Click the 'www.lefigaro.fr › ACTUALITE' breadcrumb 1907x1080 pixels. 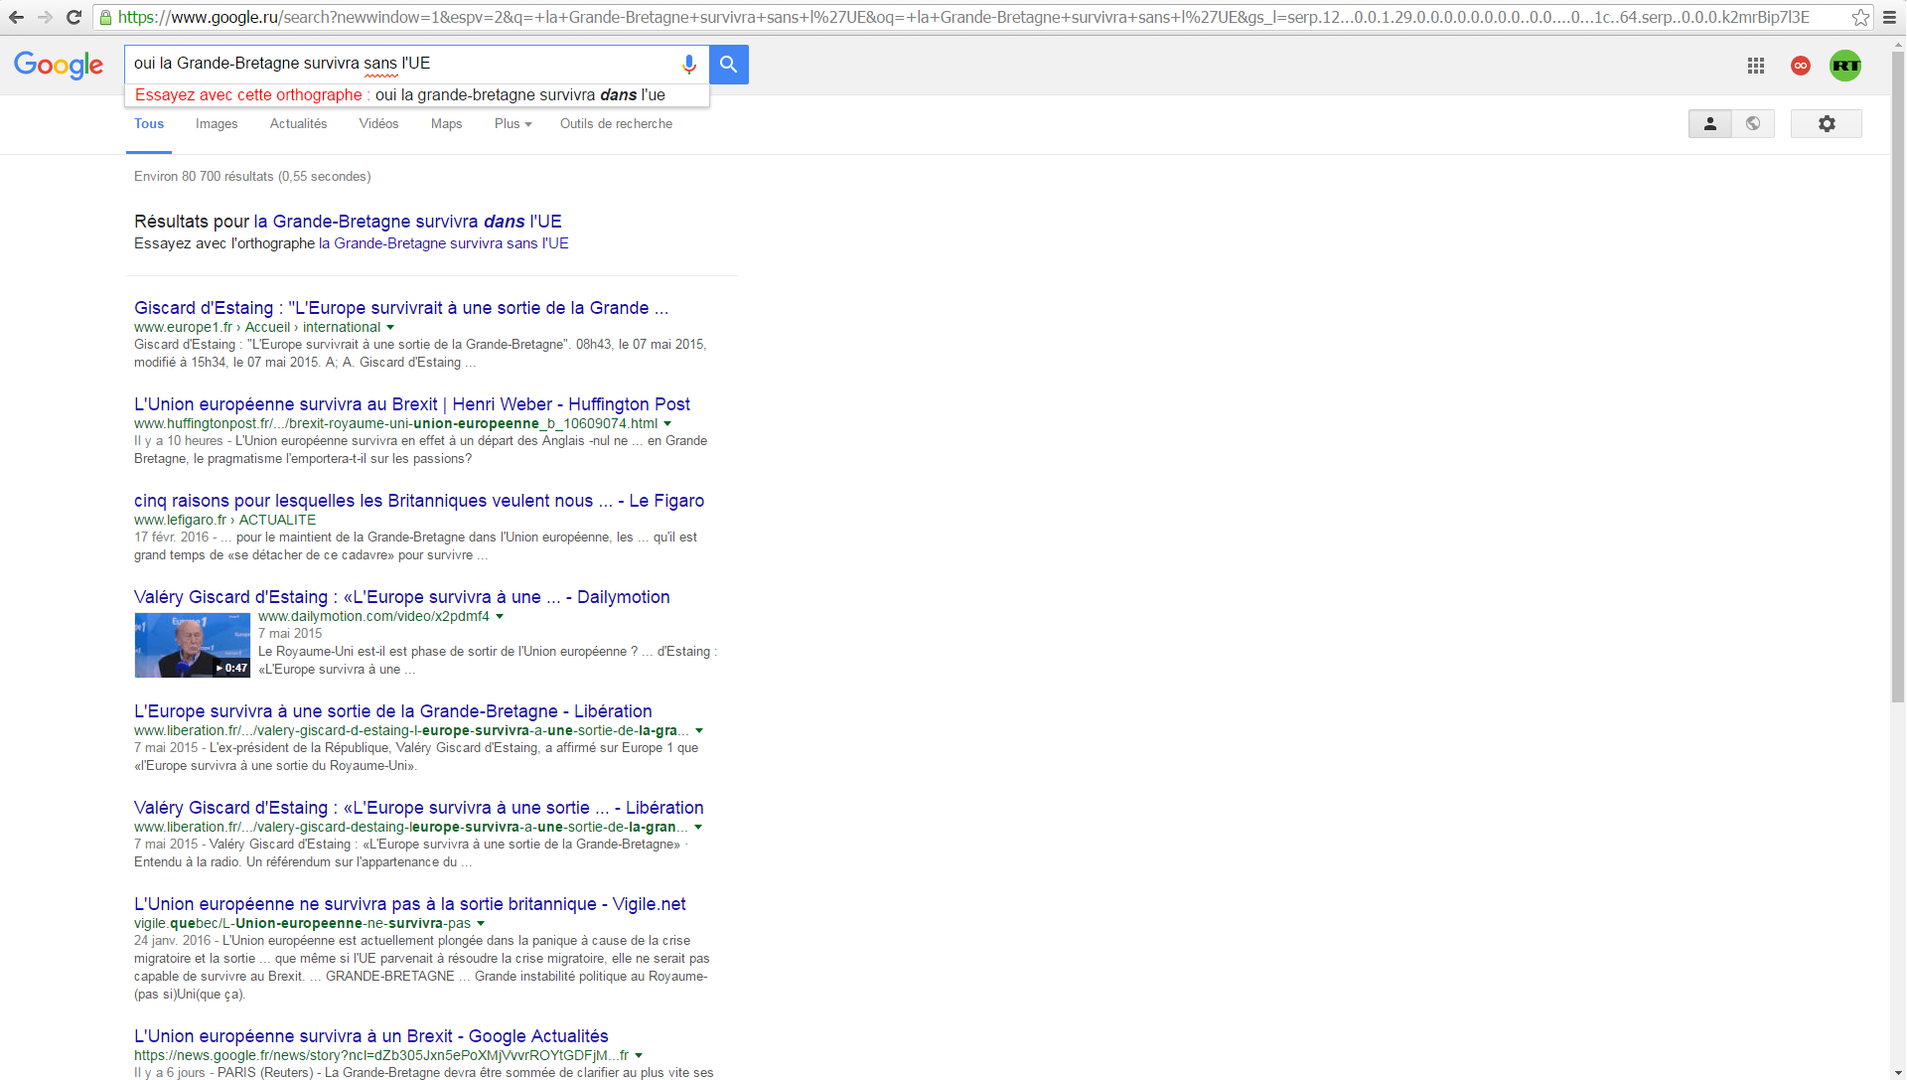click(225, 520)
